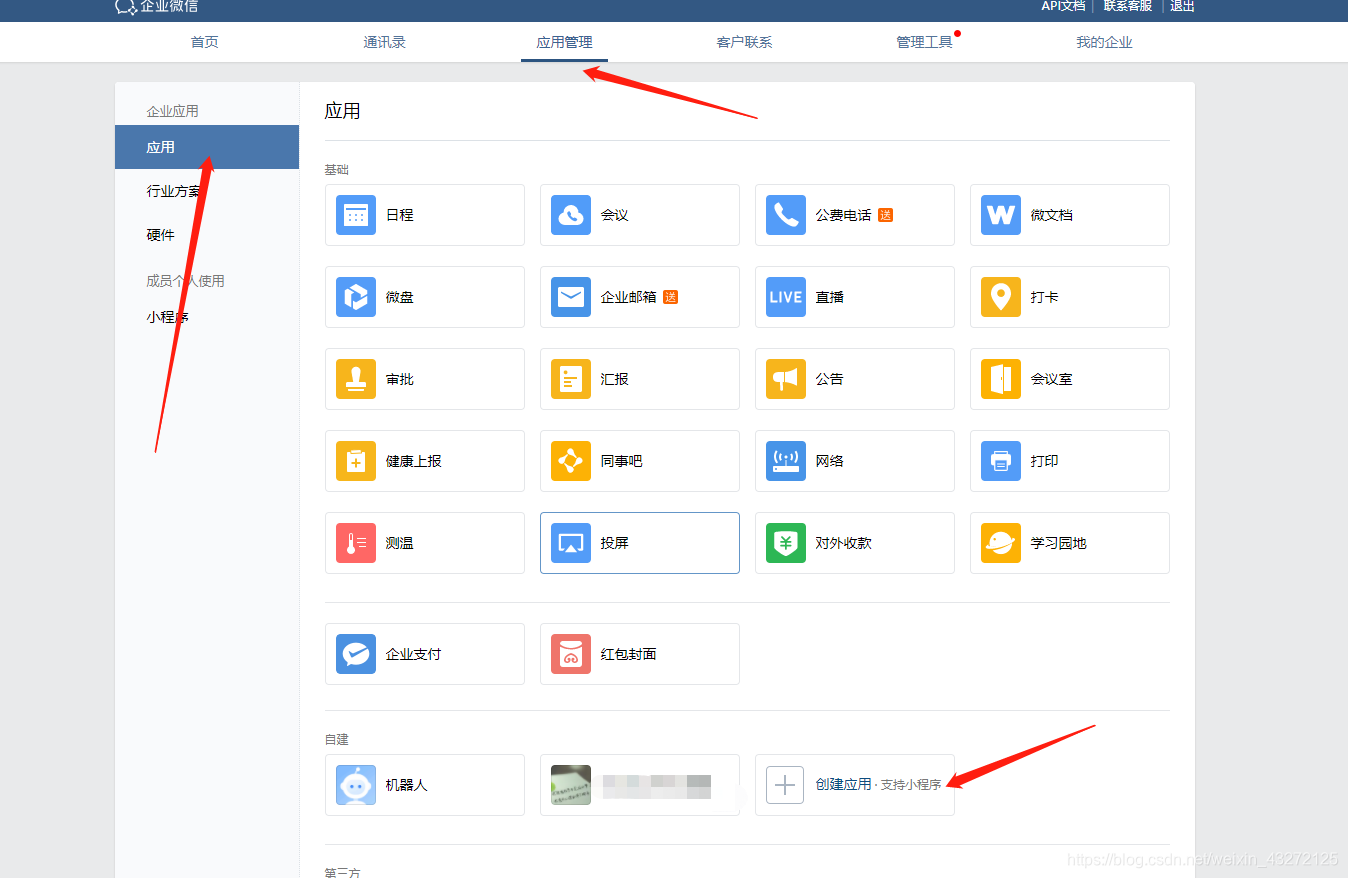Click the 学习园地 label text
The width and height of the screenshot is (1348, 878).
[1059, 543]
